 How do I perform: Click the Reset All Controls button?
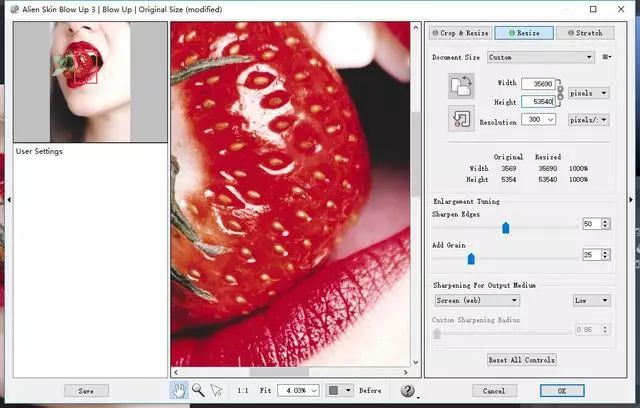521,360
